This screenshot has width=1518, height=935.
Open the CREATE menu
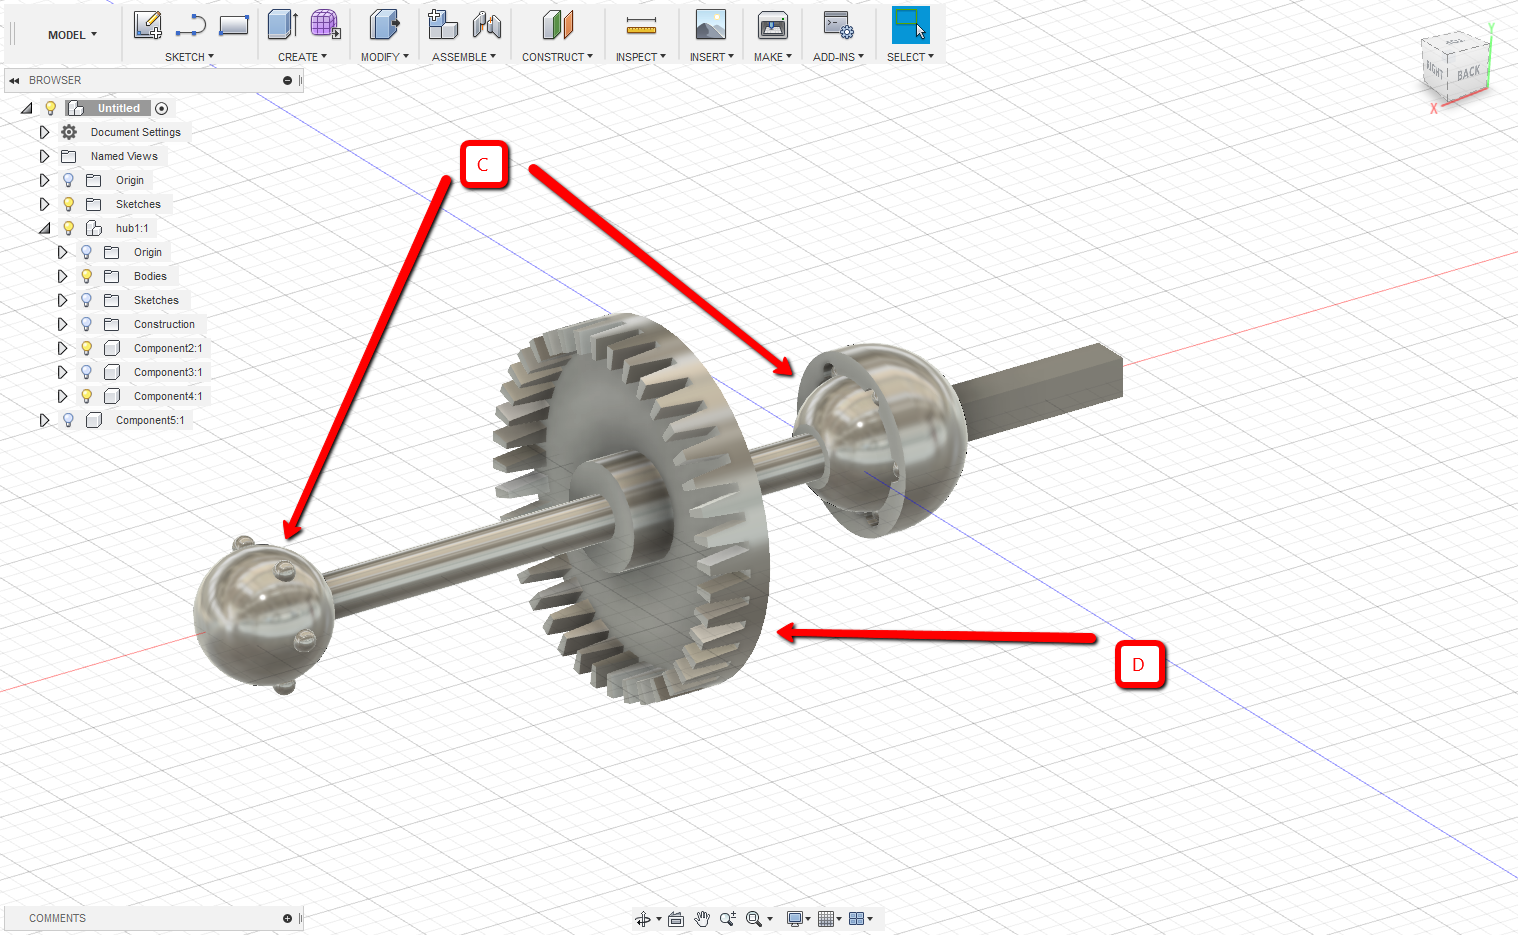[x=302, y=57]
